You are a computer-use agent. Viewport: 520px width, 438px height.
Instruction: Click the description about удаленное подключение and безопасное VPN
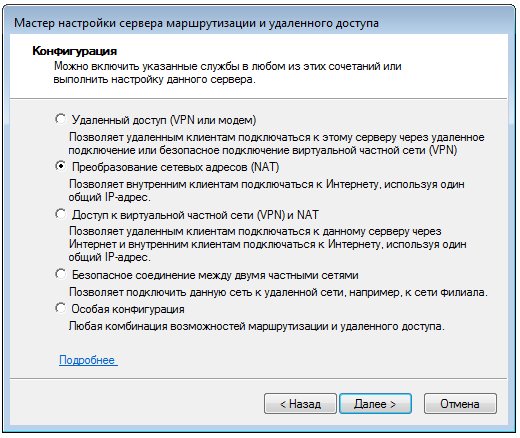tap(276, 144)
